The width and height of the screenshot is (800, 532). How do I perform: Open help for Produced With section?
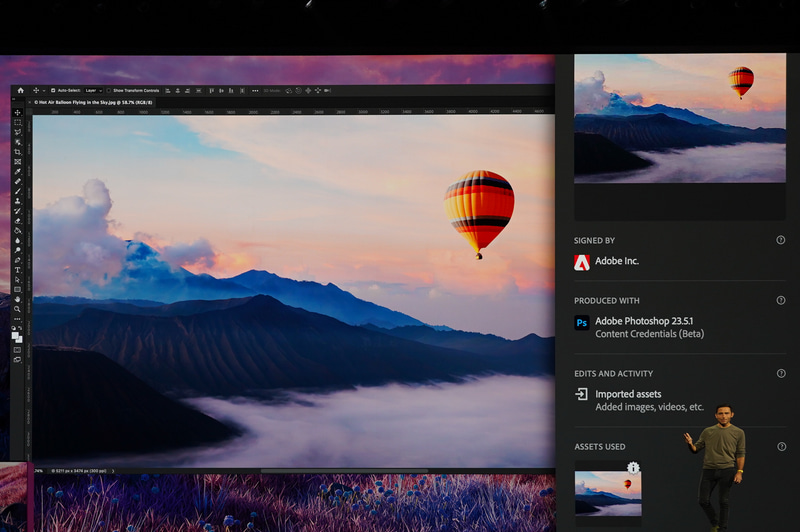click(x=781, y=300)
